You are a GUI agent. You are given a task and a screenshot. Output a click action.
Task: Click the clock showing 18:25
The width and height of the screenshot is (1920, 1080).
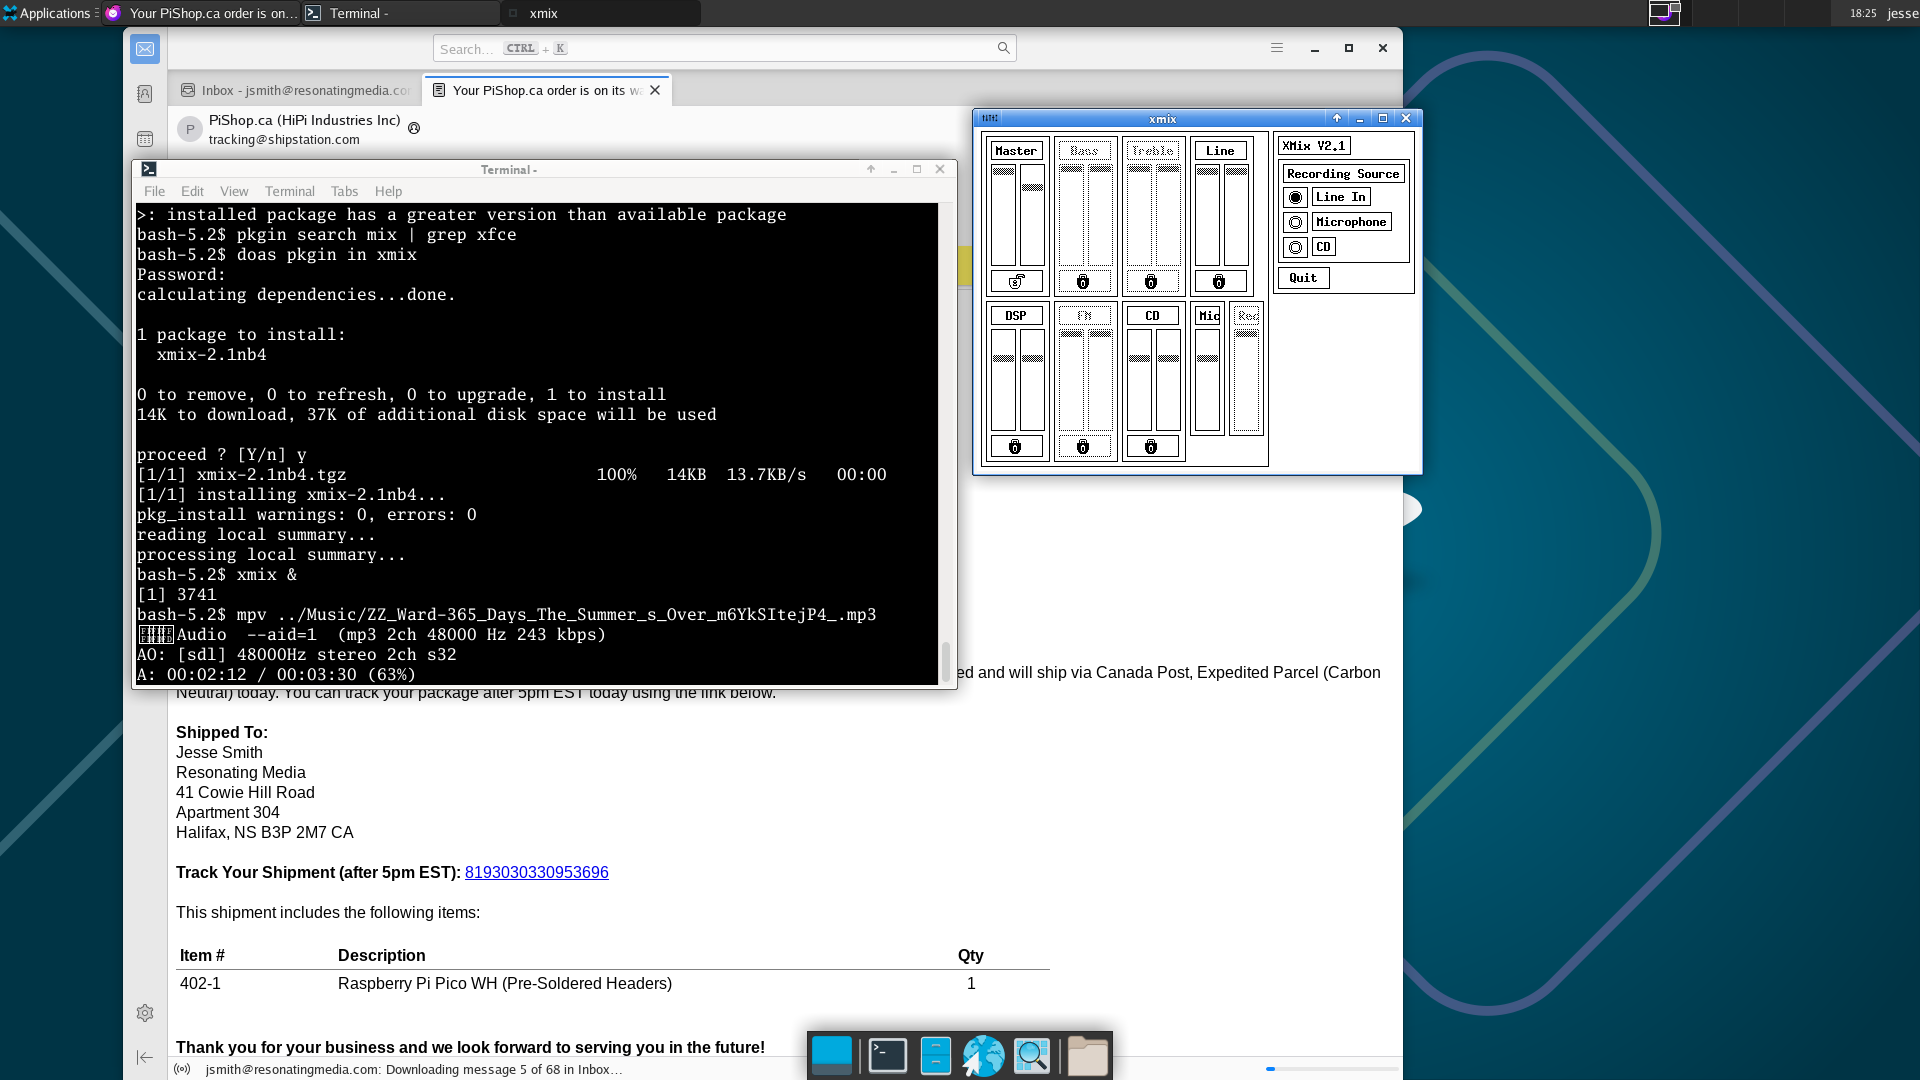coord(1863,13)
